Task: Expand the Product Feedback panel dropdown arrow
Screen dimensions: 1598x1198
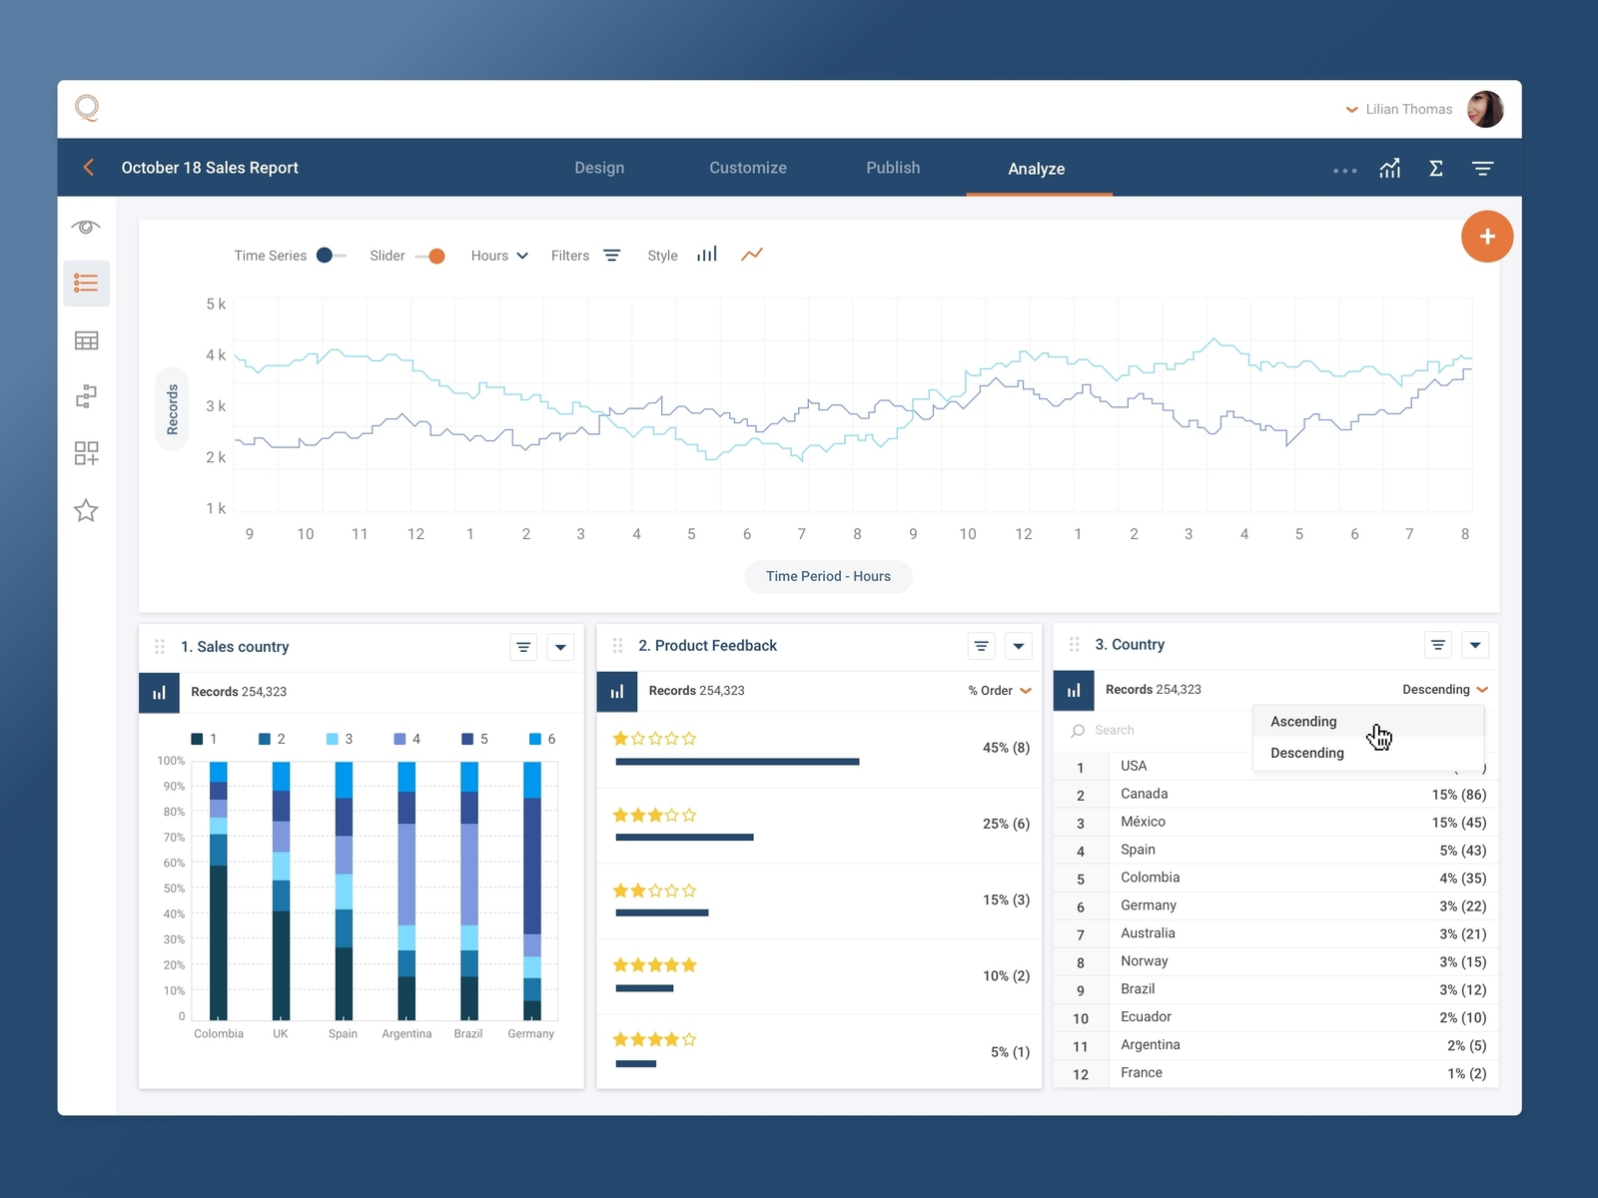Action: [1018, 646]
